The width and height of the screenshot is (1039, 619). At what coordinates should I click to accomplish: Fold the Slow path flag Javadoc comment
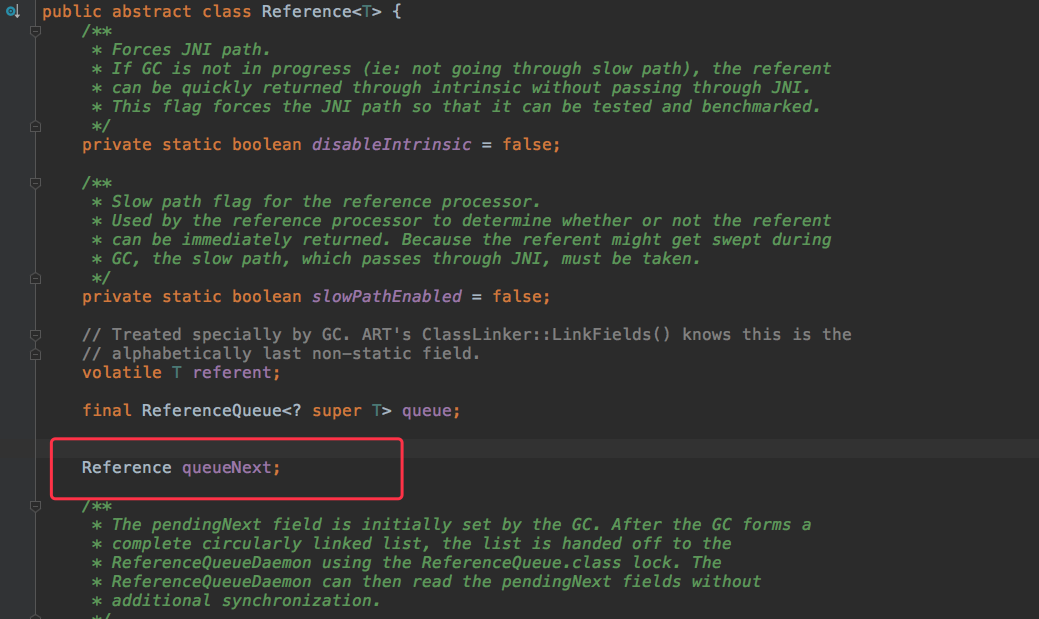click(x=36, y=183)
